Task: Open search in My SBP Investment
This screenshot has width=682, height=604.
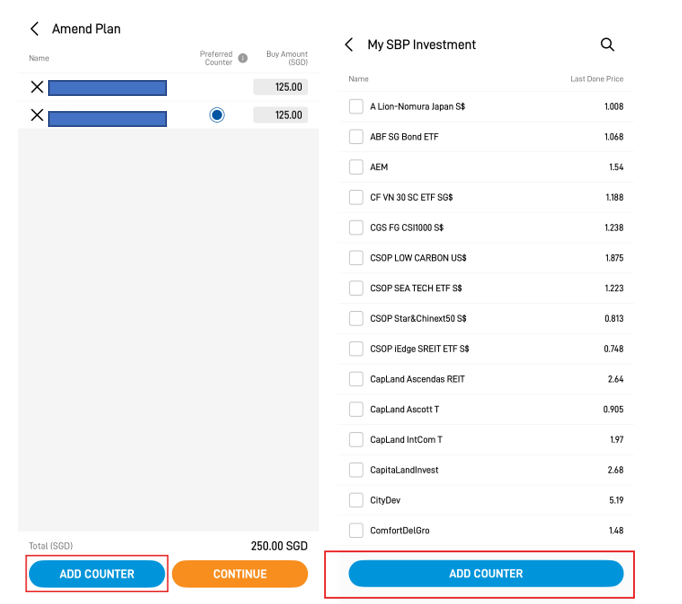Action: click(607, 44)
